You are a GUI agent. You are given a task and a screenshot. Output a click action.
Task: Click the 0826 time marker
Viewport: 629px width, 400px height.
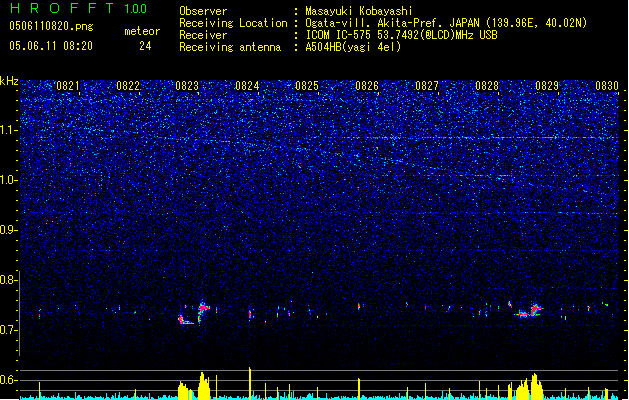pyautogui.click(x=367, y=86)
